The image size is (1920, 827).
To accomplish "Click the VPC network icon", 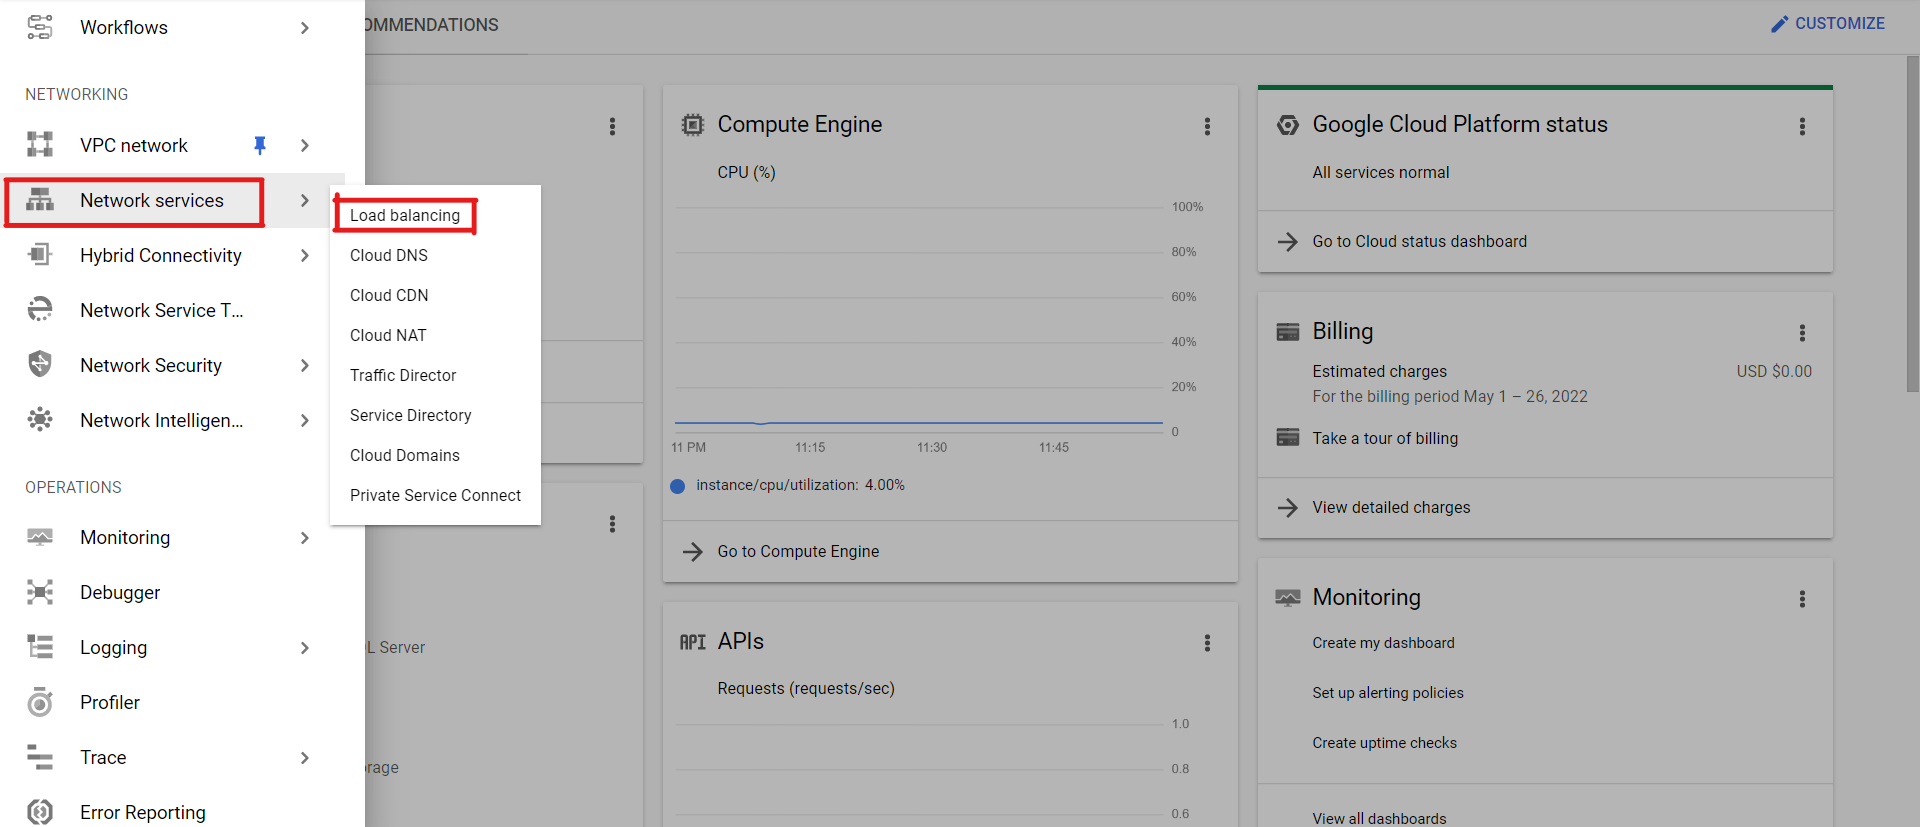I will click(40, 145).
